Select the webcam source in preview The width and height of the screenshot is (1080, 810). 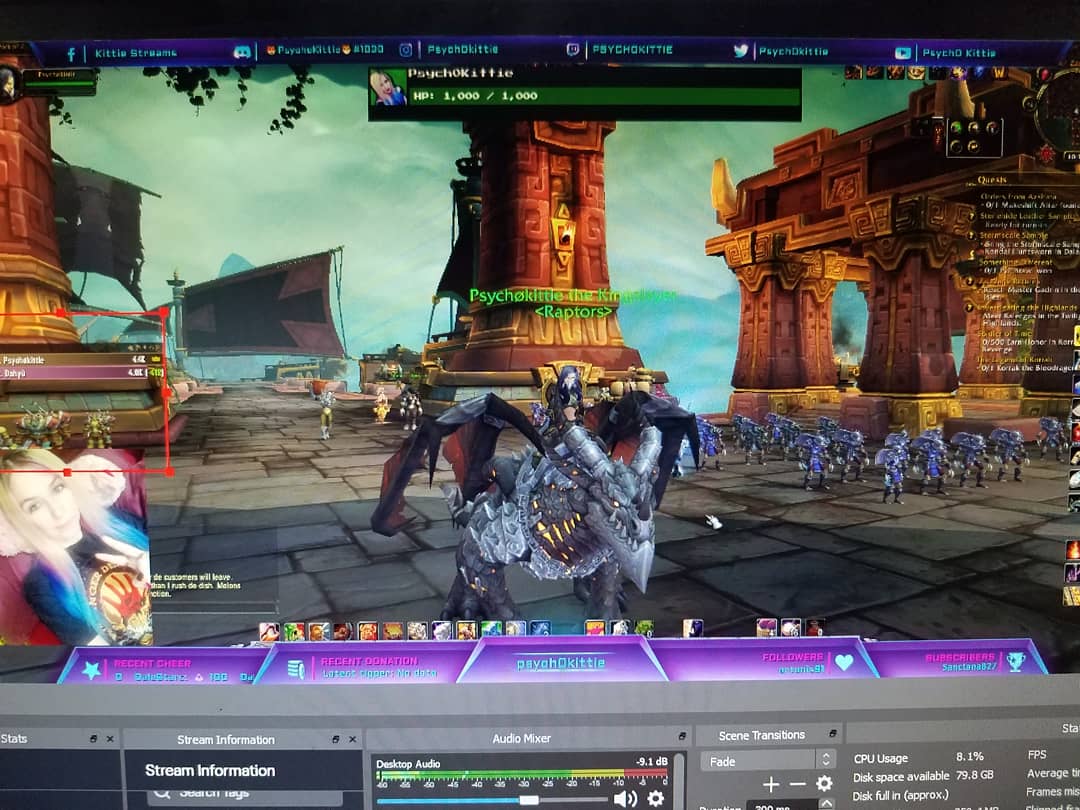(x=74, y=546)
